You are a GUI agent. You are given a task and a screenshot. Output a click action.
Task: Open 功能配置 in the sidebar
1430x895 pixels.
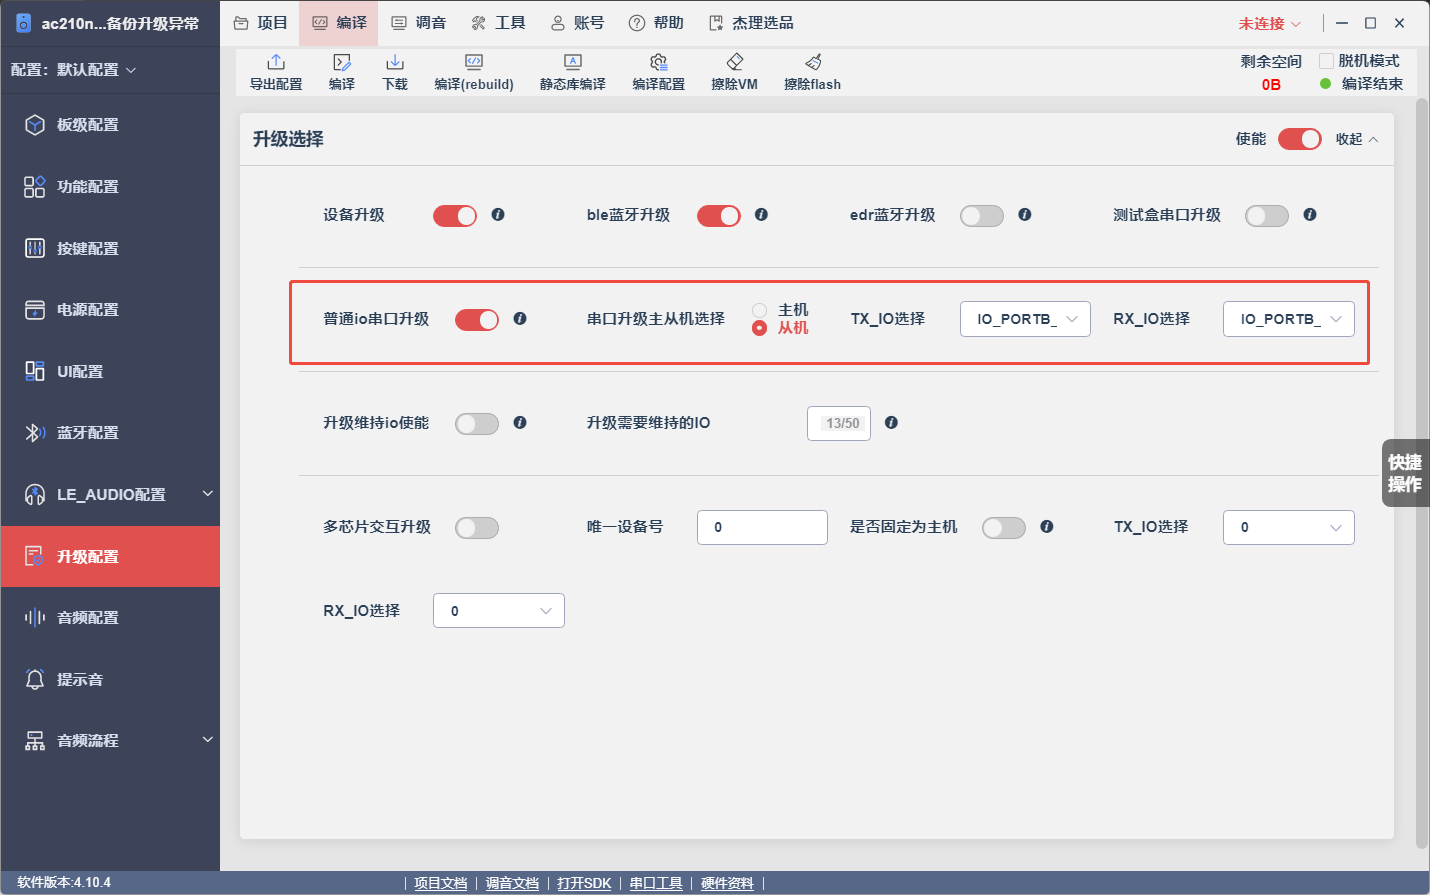[110, 187]
